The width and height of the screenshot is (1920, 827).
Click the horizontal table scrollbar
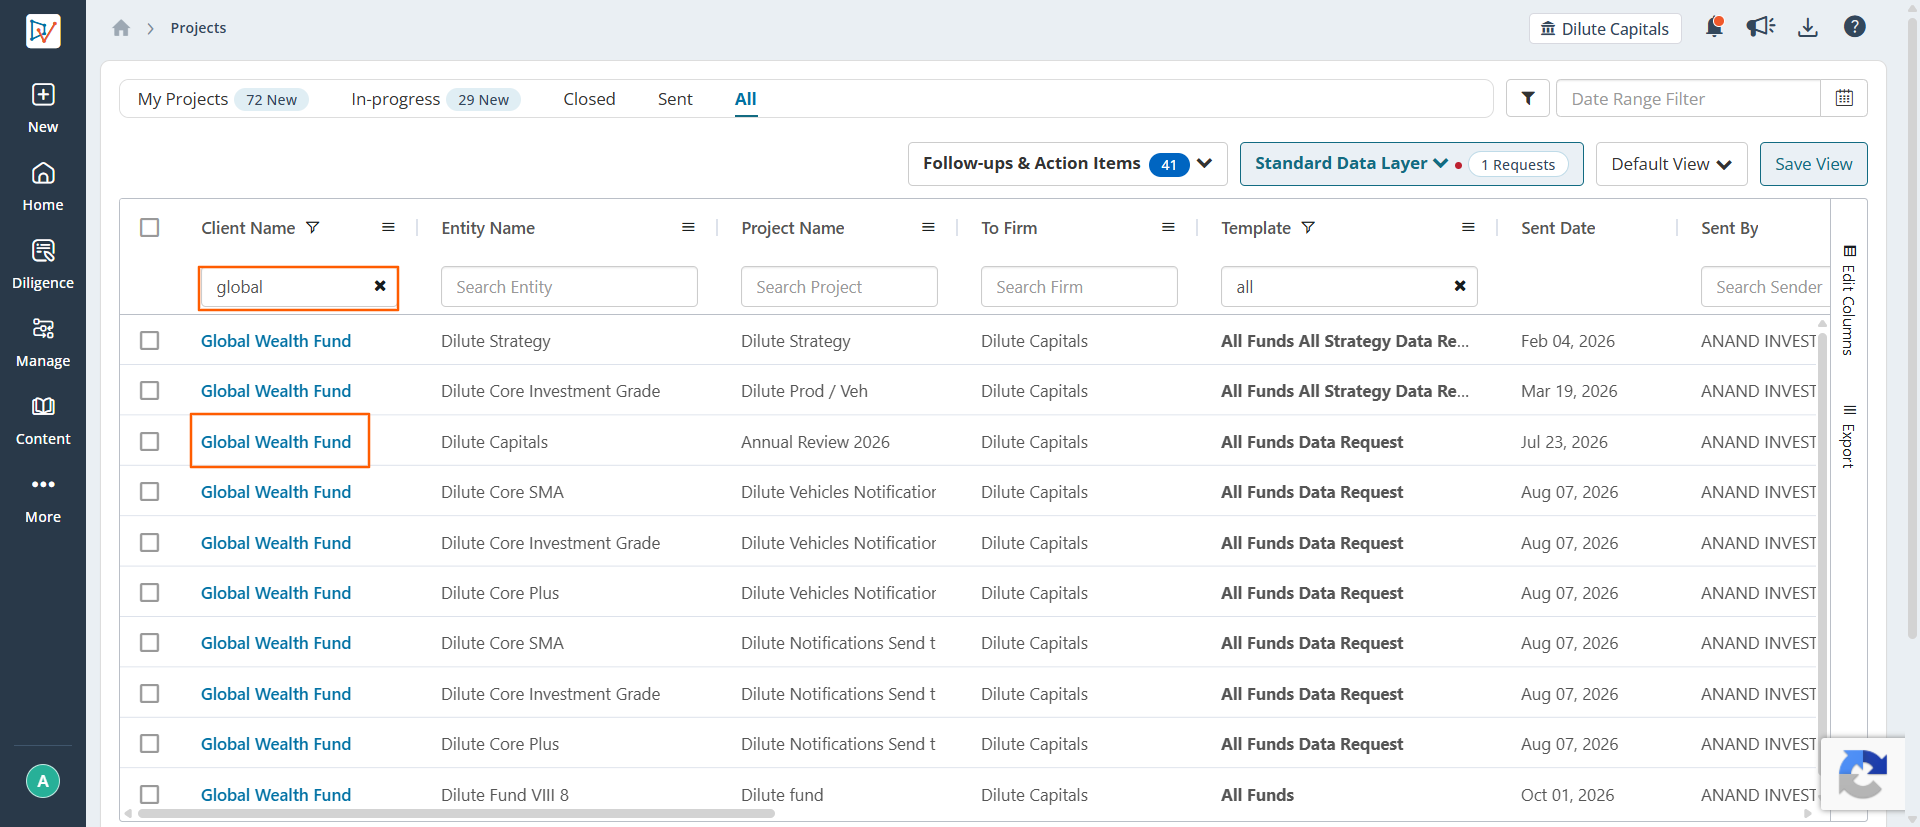(x=456, y=814)
